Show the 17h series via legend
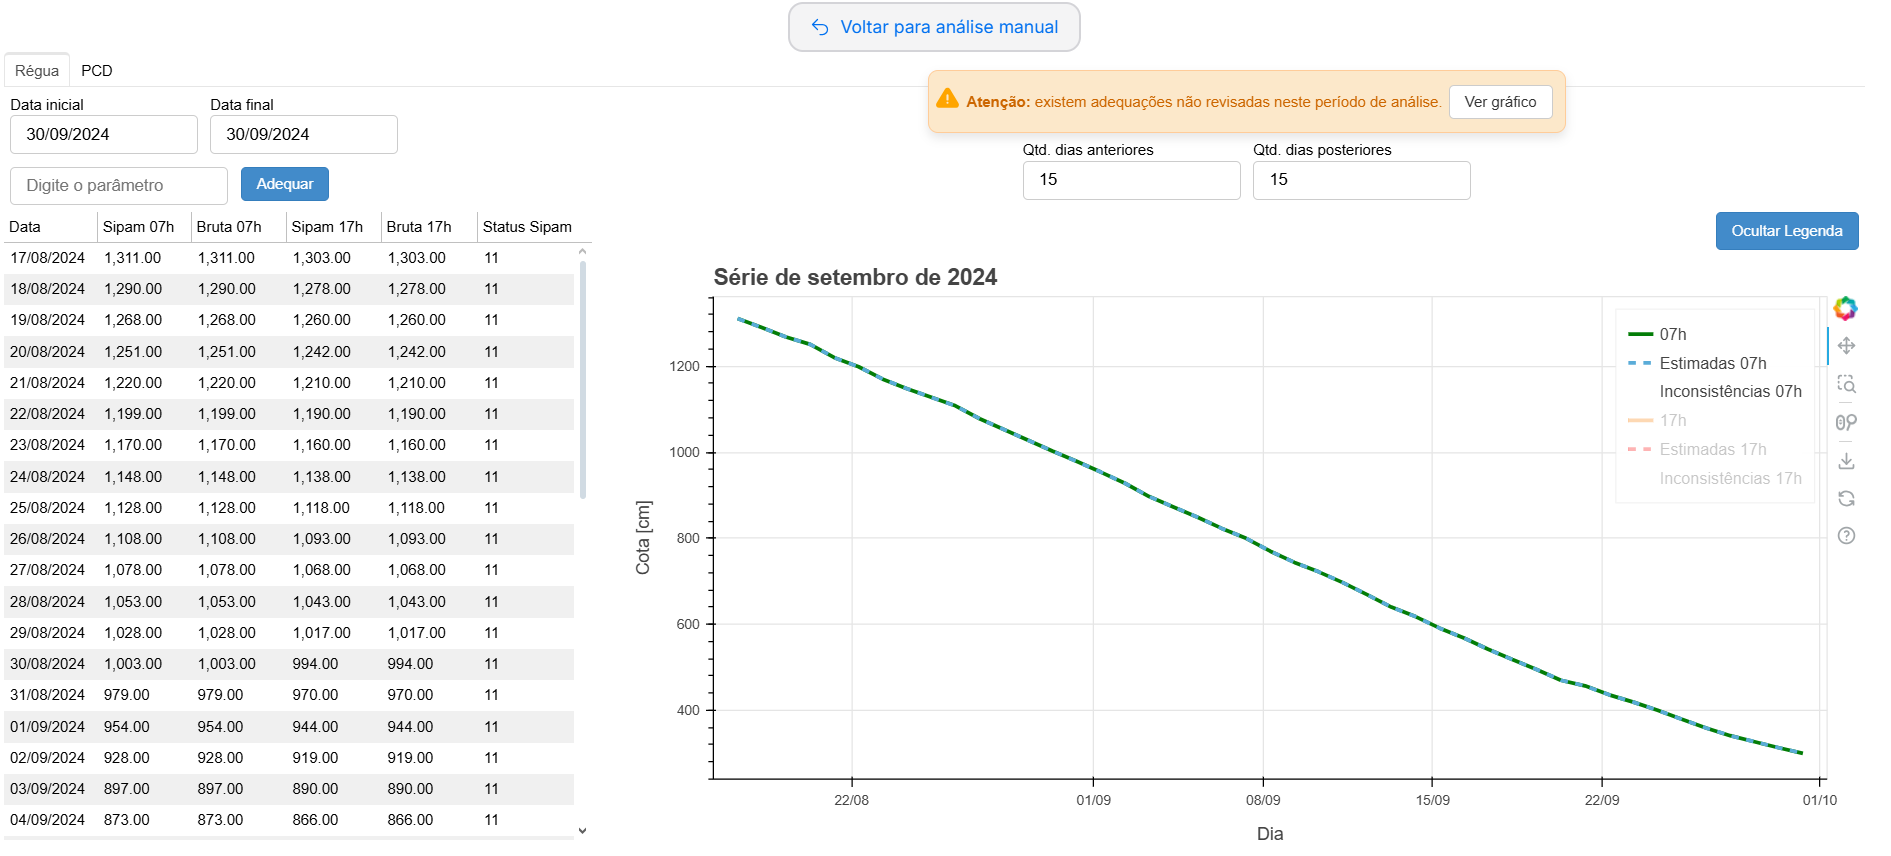The image size is (1891, 856). (x=1672, y=421)
